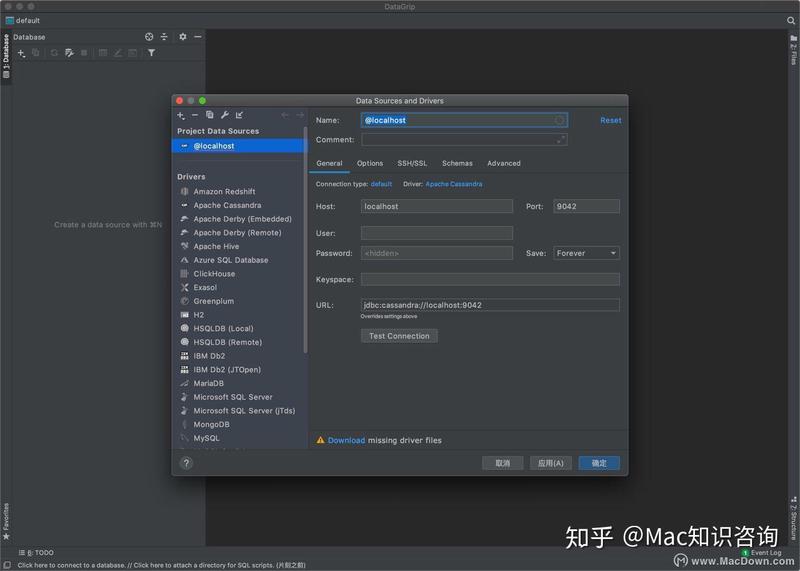The image size is (800, 571).
Task: Click the Test Connection button
Action: tap(399, 336)
